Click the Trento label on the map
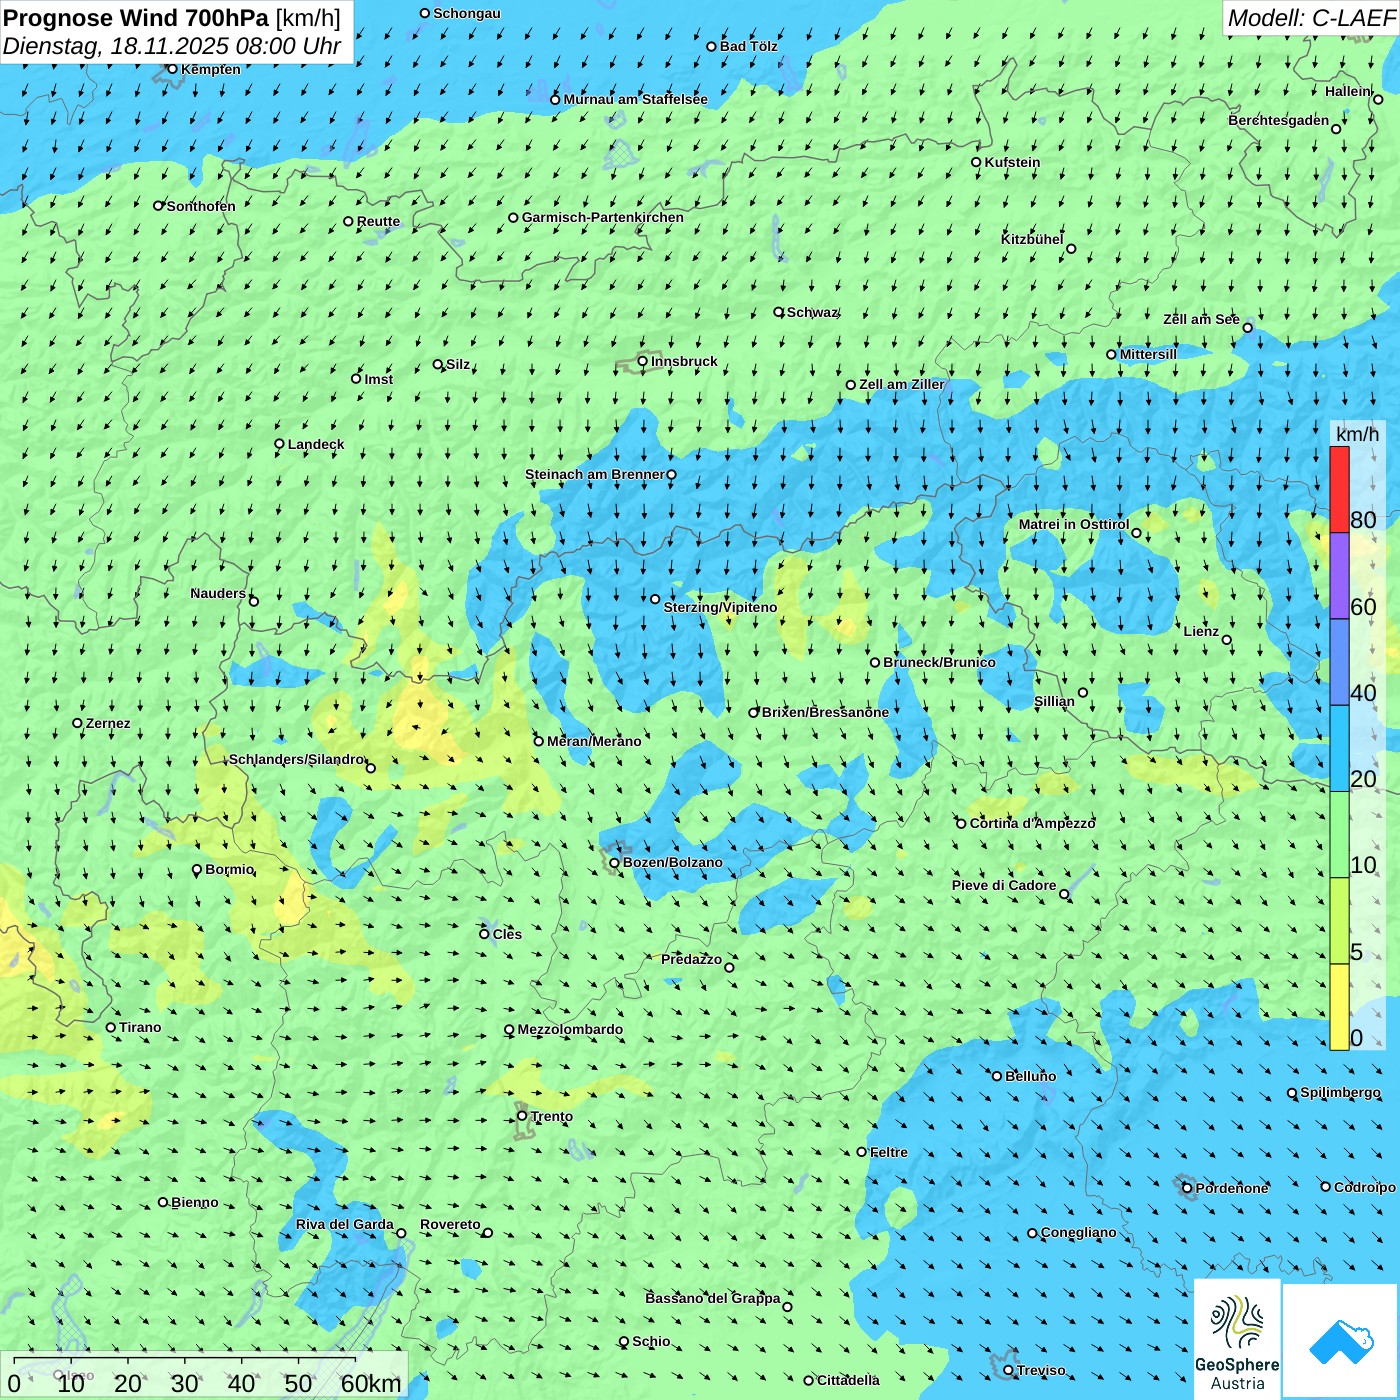Screen dimensions: 1400x1400 [x=552, y=1116]
